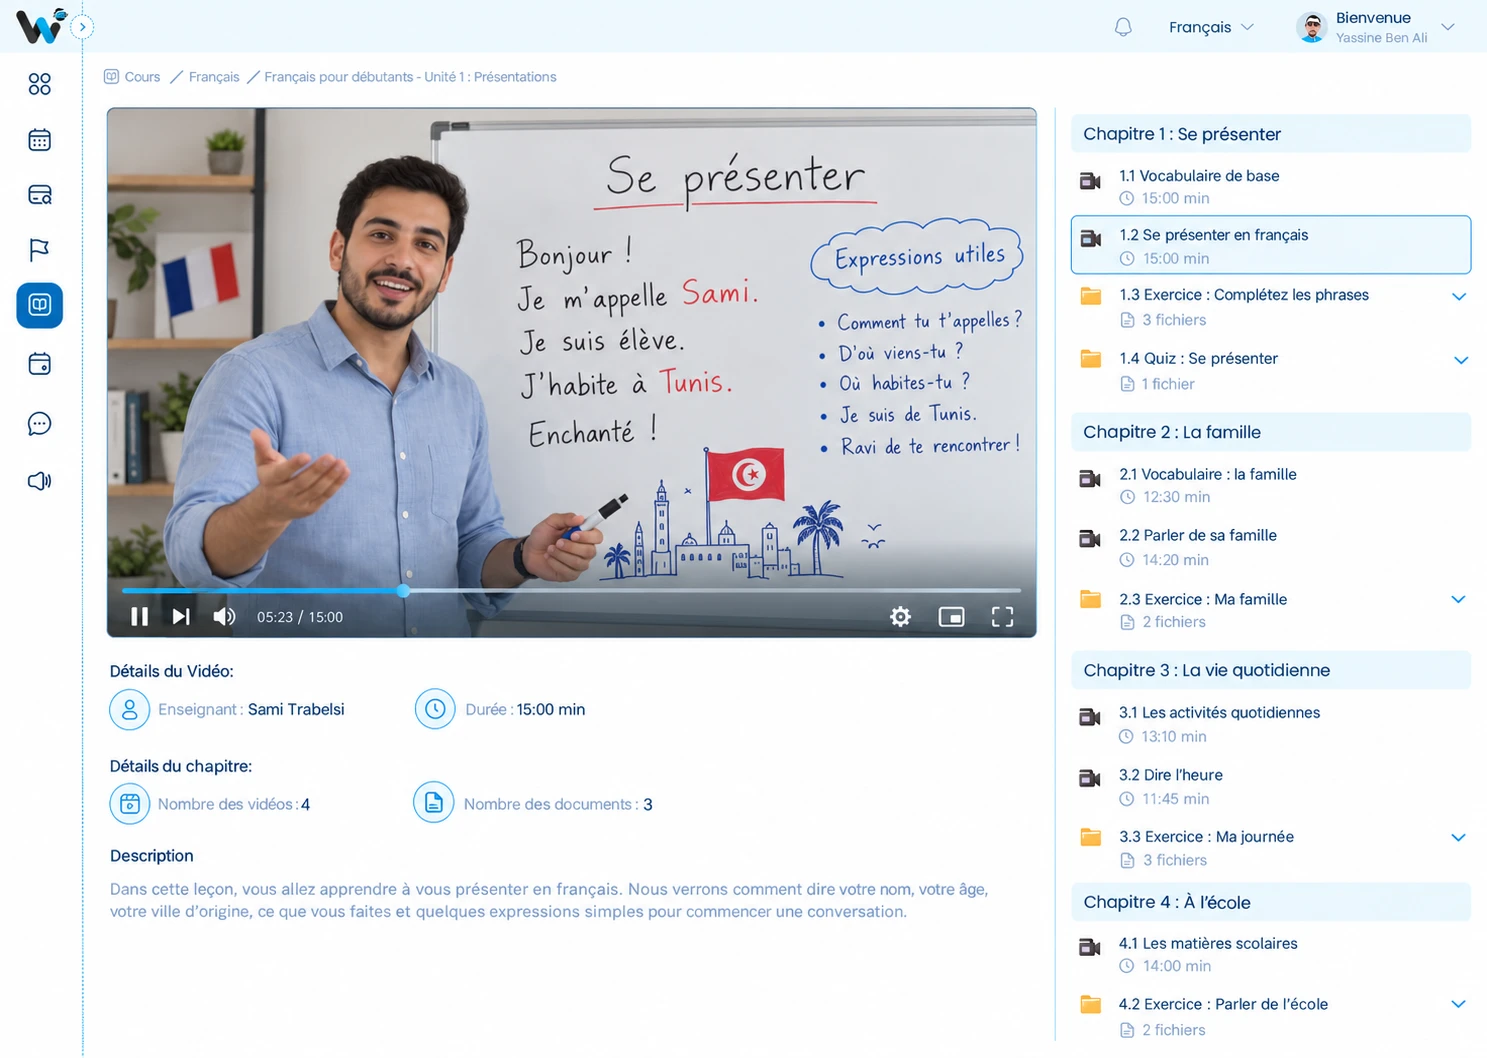Enter fullscreen video mode
The width and height of the screenshot is (1487, 1058).
(x=1003, y=617)
